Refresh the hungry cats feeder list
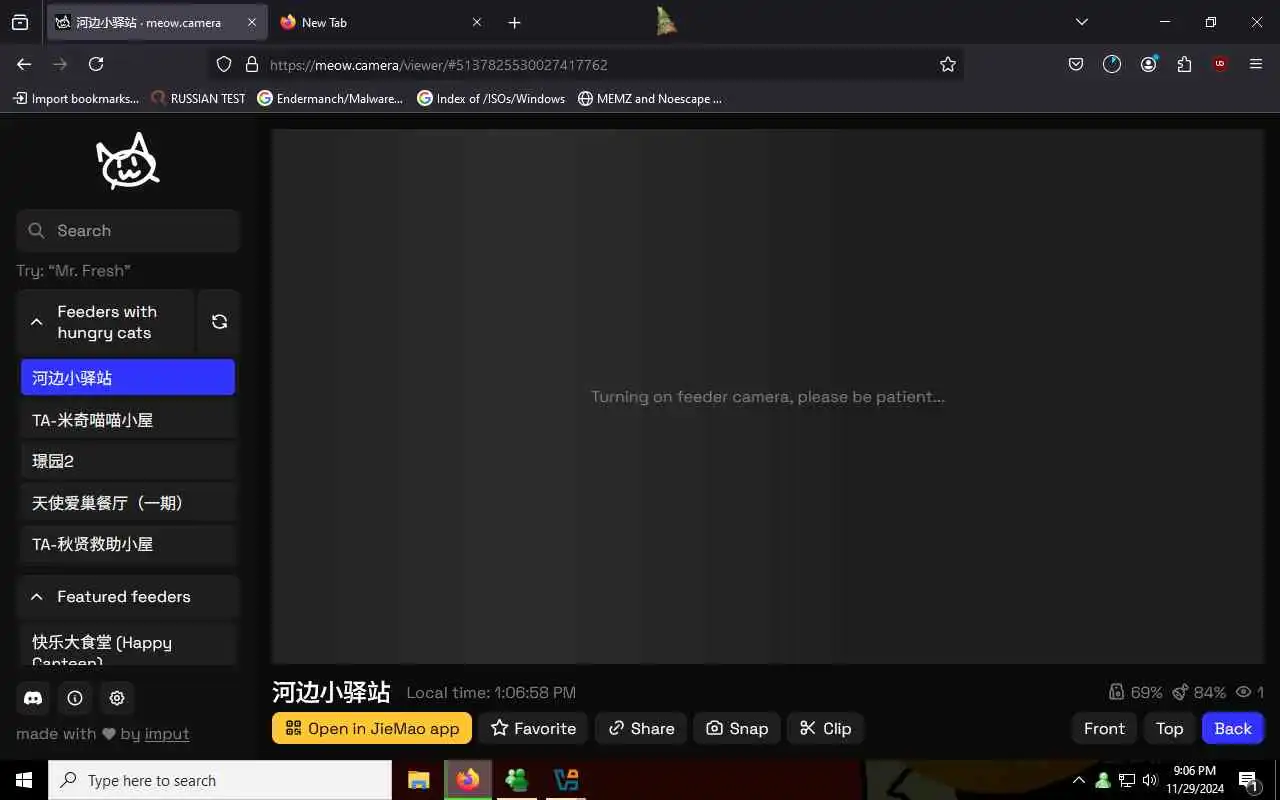1280x800 pixels. pyautogui.click(x=219, y=322)
